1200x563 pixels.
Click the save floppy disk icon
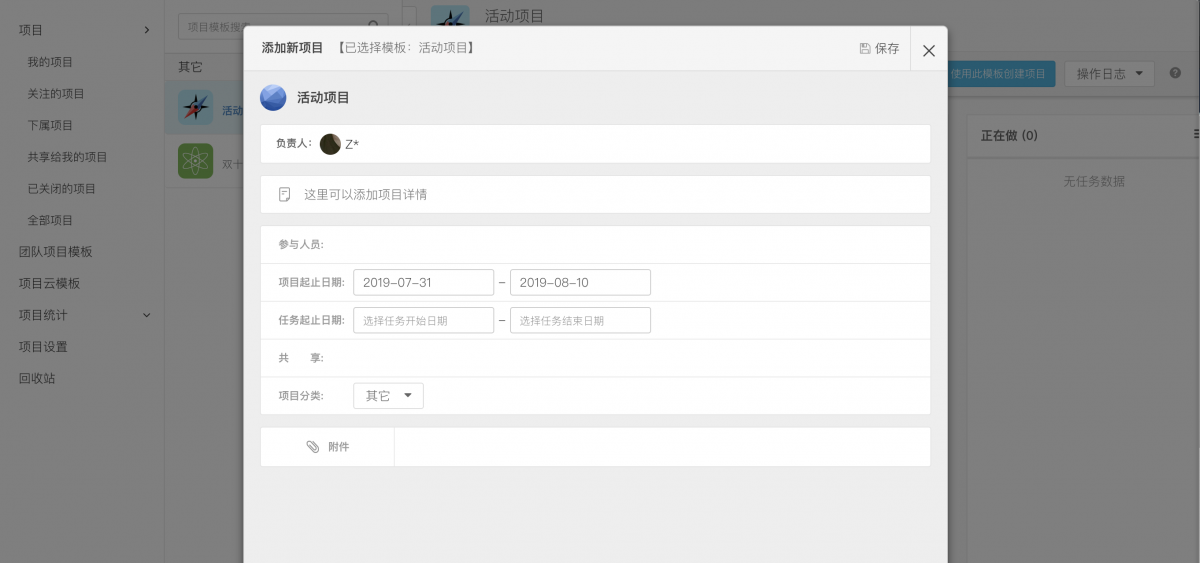865,49
